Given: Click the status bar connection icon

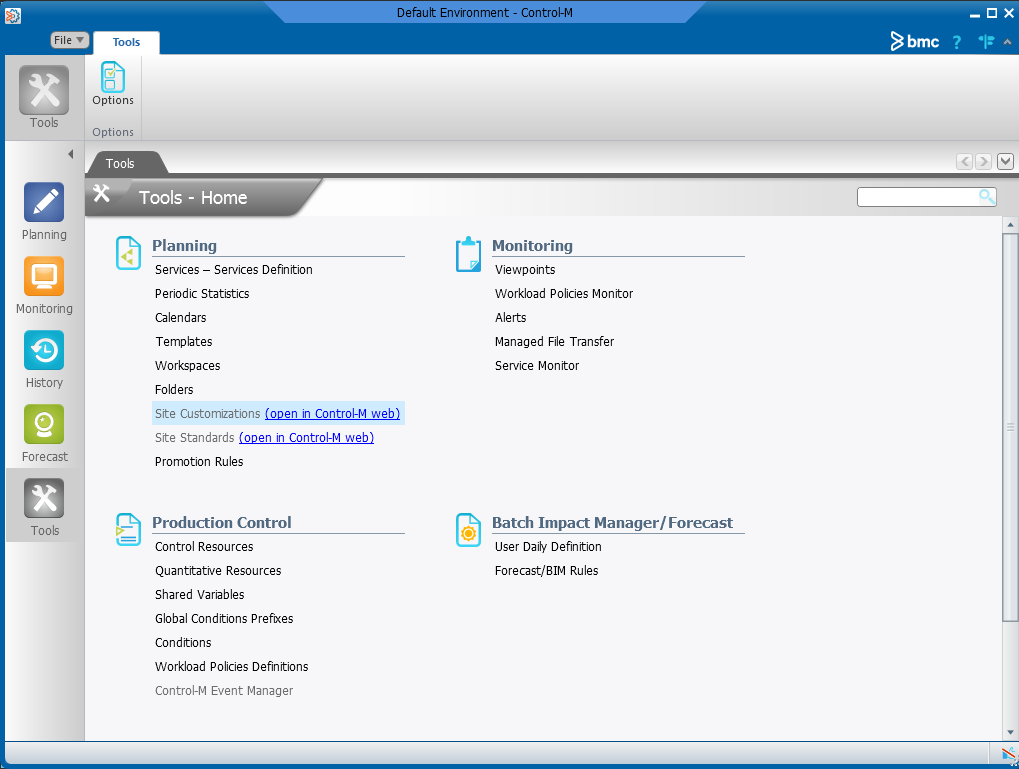Looking at the screenshot, I should [1009, 754].
